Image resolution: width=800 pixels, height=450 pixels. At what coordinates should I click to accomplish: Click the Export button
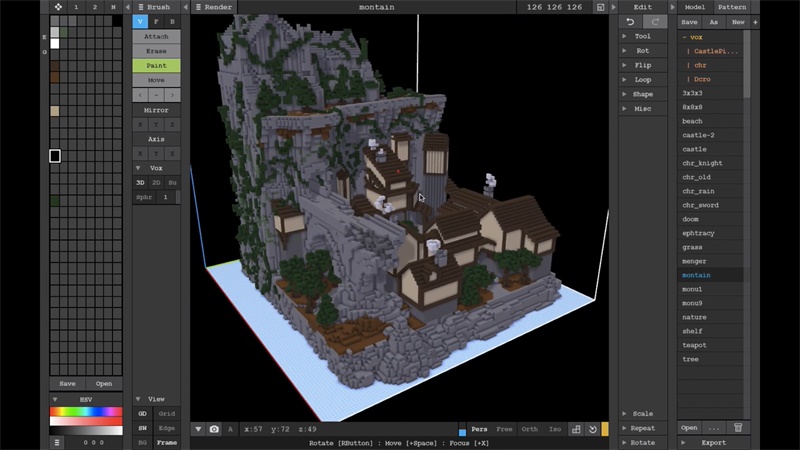point(713,442)
